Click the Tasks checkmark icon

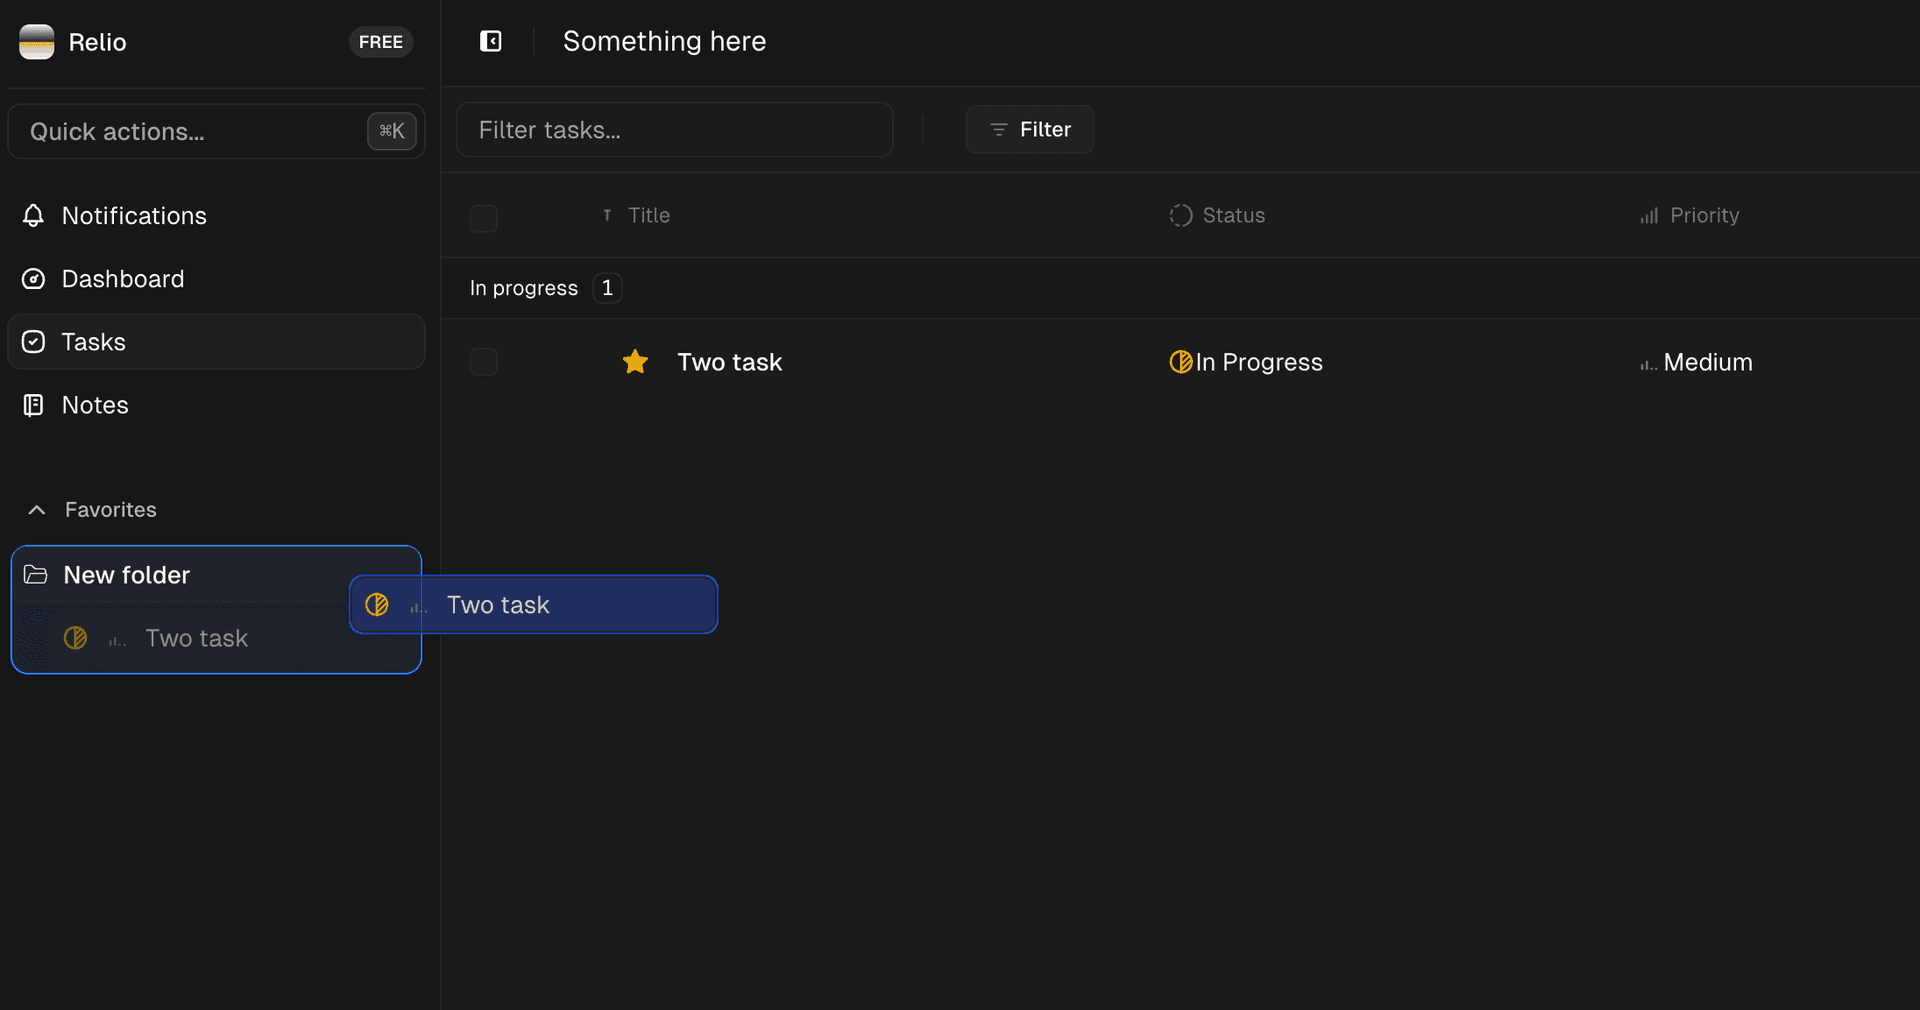coord(32,341)
